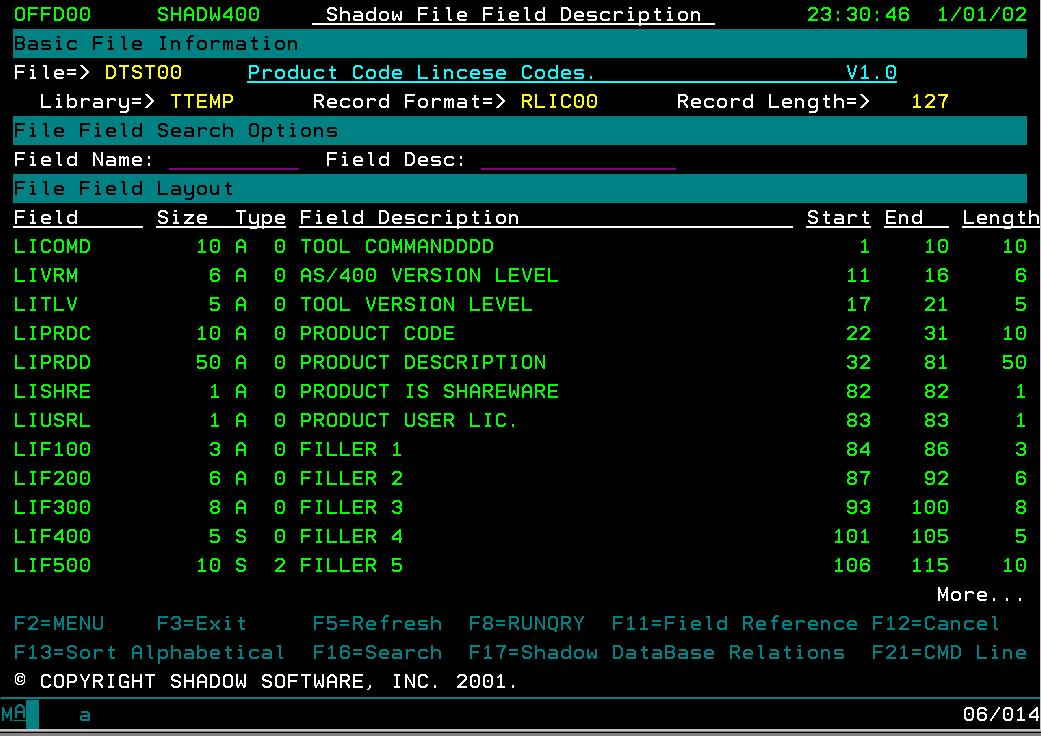Select the LIF300 field row
This screenshot has width=1041, height=736.
pyautogui.click(x=520, y=508)
